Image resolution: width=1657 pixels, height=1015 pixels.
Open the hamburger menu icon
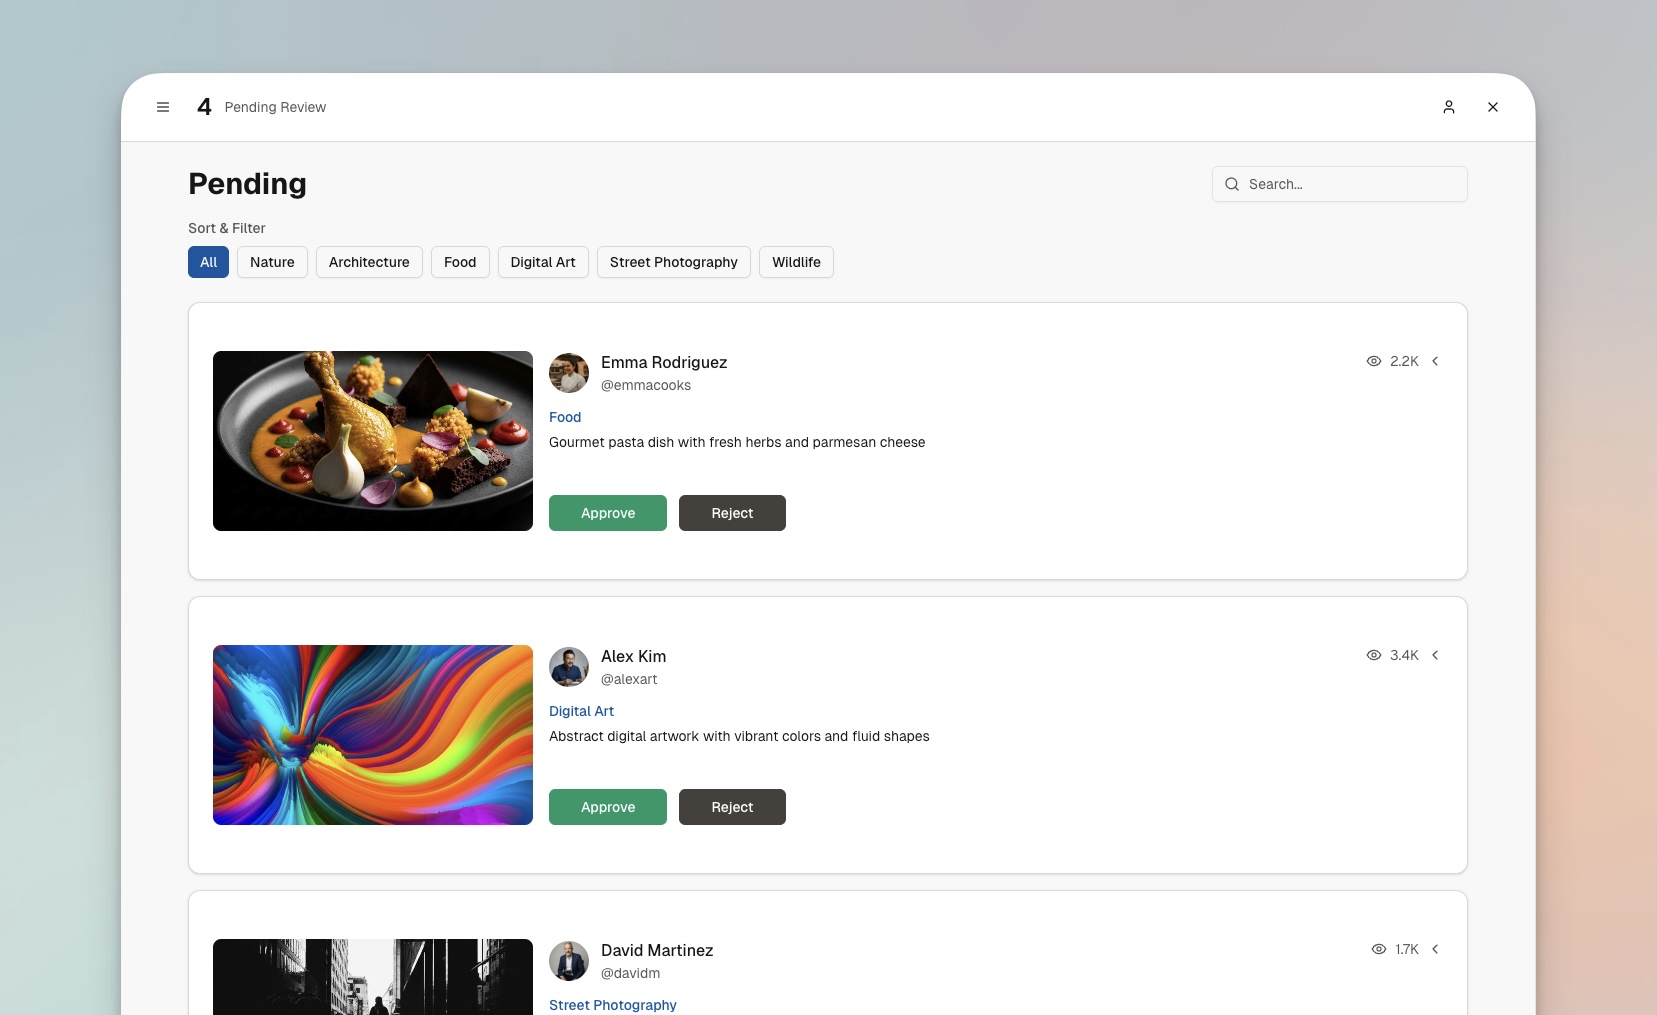[x=163, y=107]
